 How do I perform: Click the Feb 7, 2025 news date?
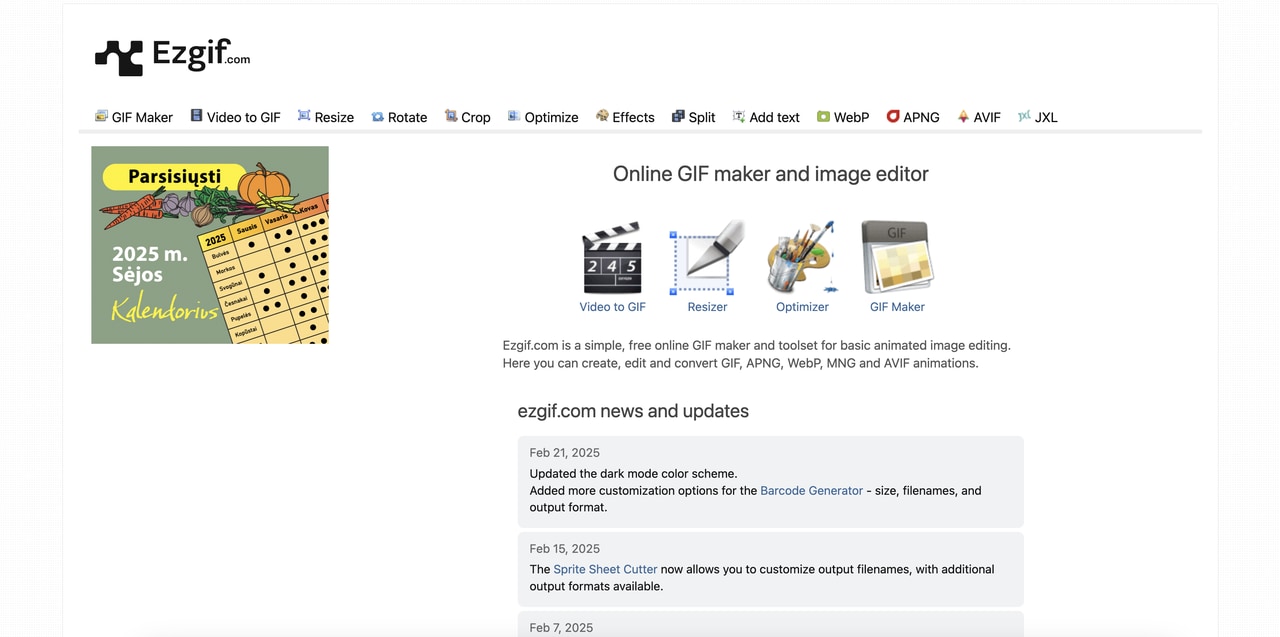pos(561,628)
